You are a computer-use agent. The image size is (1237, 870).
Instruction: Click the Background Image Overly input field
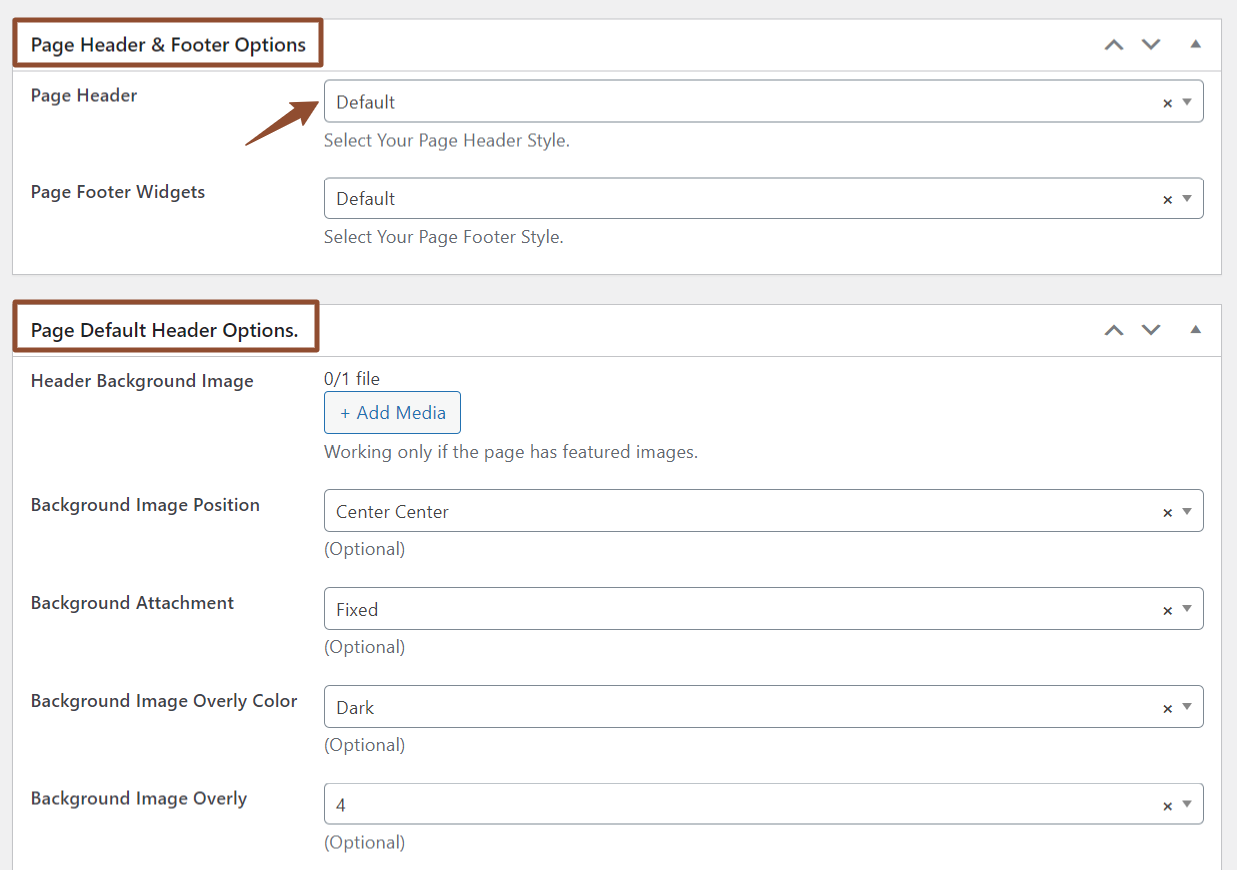tap(700, 804)
